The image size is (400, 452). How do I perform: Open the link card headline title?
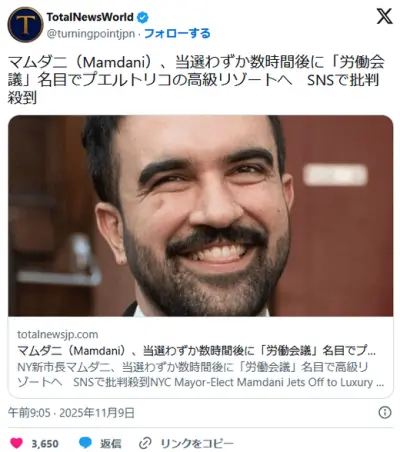click(196, 351)
